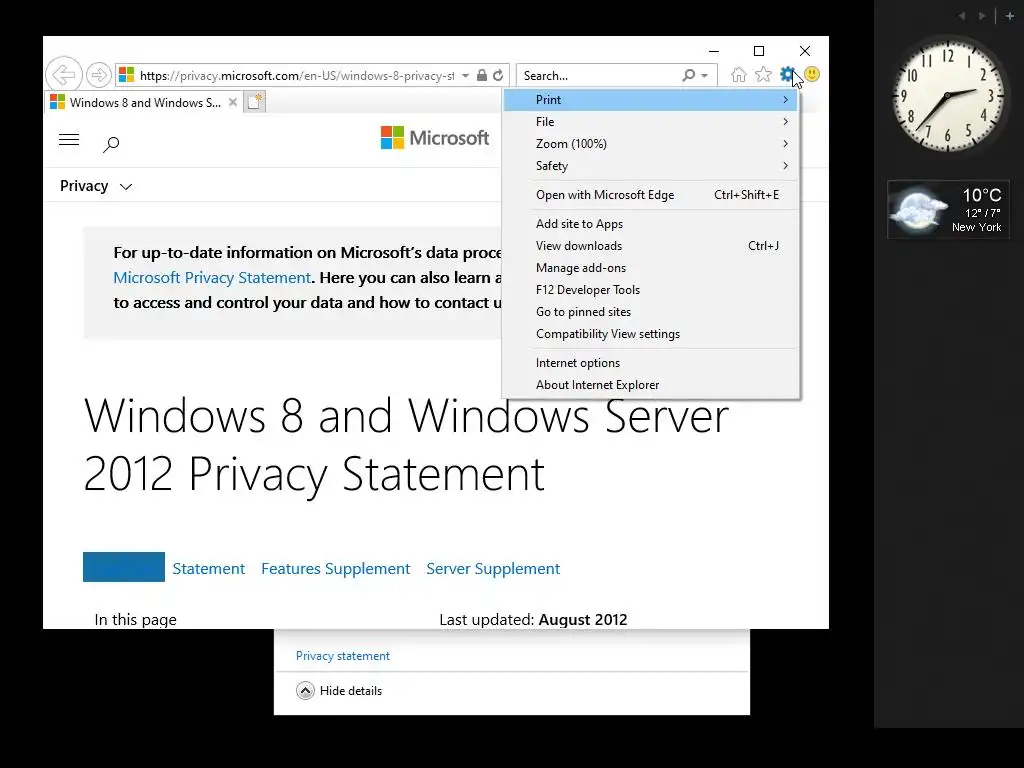Open a new tab with the blank tab button
This screenshot has height=768, width=1024.
click(x=255, y=102)
